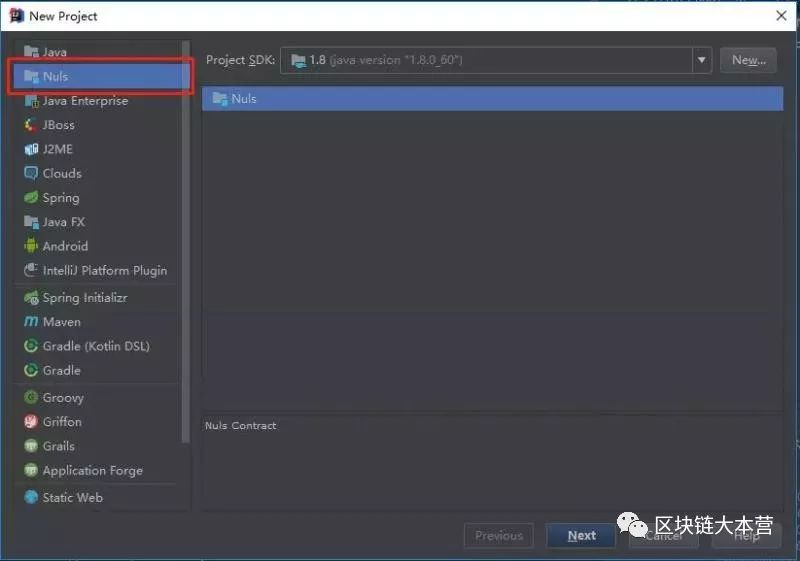Pick the J2ME project icon
Screen dimensions: 800x561
(31, 149)
